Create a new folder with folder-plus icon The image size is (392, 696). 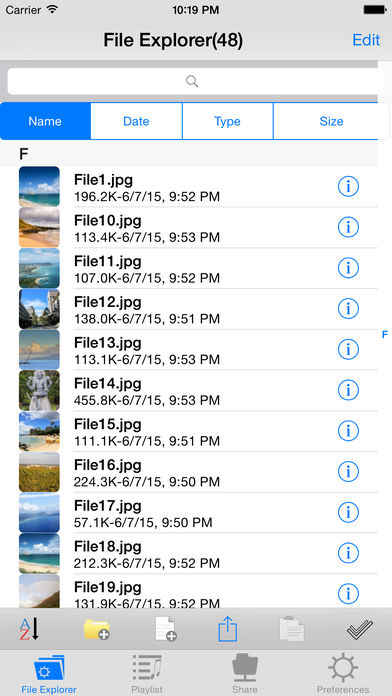tap(97, 629)
